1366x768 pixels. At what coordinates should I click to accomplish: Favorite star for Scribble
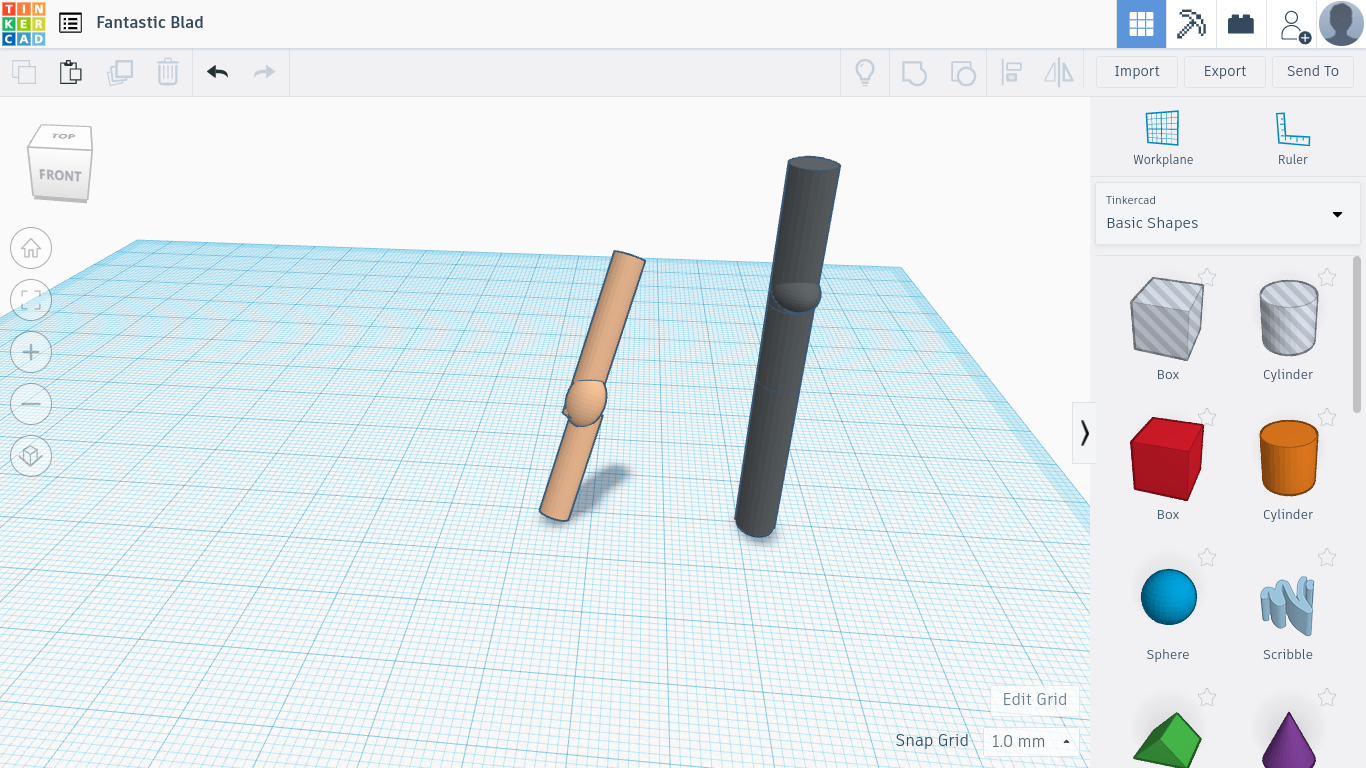(x=1327, y=557)
